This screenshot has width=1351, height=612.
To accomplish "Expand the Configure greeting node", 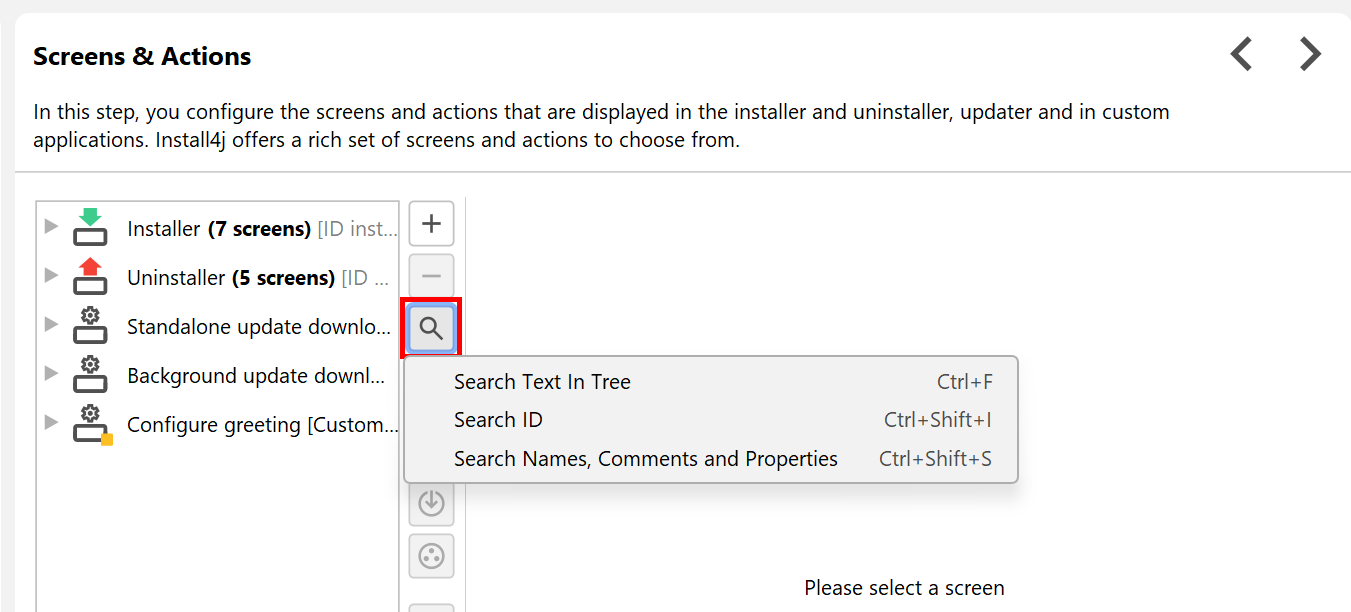I will point(51,423).
